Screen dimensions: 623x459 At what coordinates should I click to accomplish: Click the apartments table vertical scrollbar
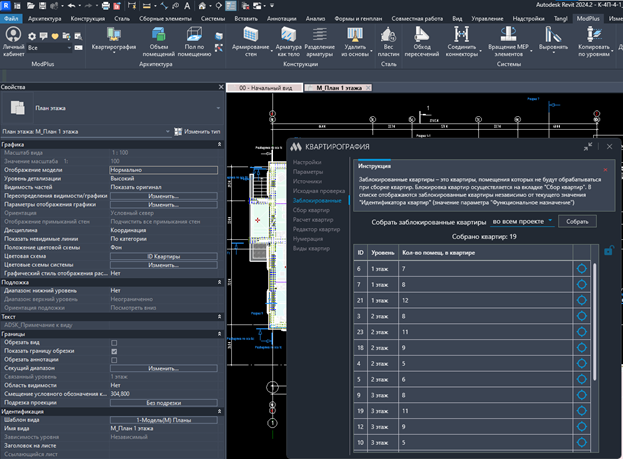[594, 322]
